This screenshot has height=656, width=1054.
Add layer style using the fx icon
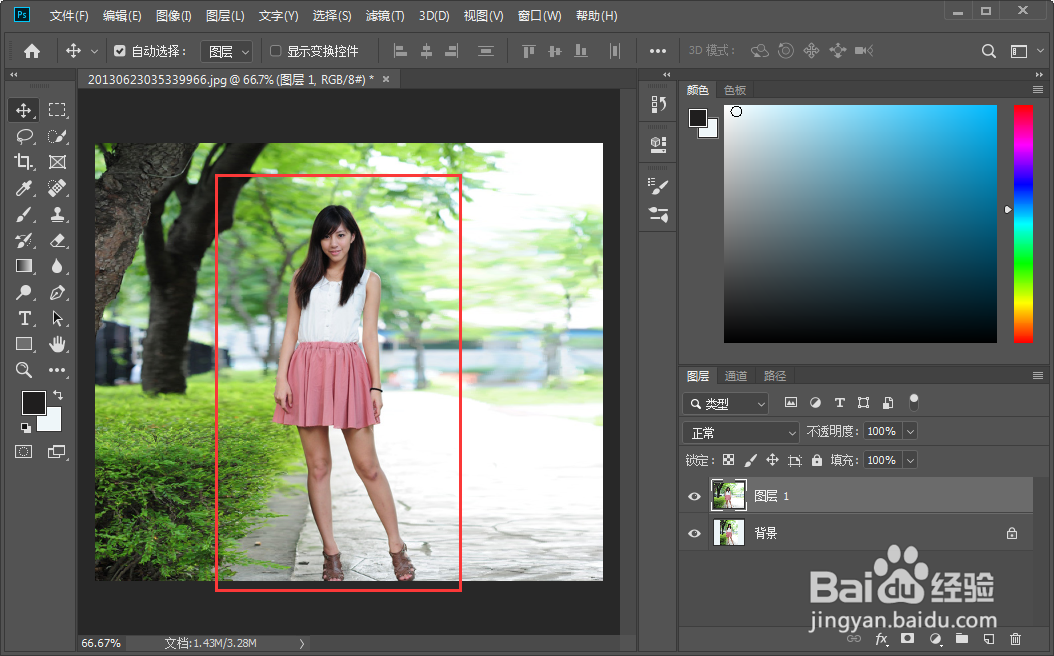(881, 639)
